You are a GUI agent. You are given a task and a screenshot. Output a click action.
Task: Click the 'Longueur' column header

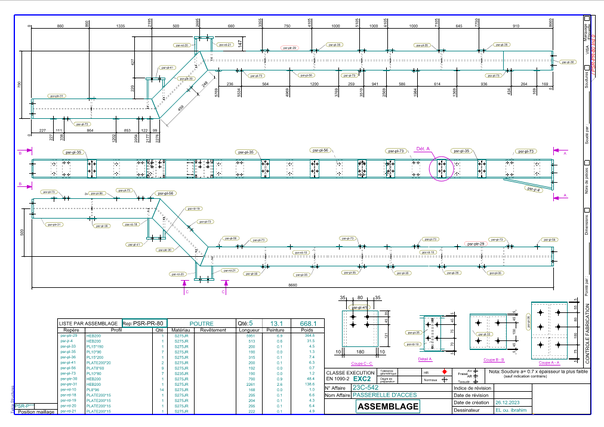point(249,330)
